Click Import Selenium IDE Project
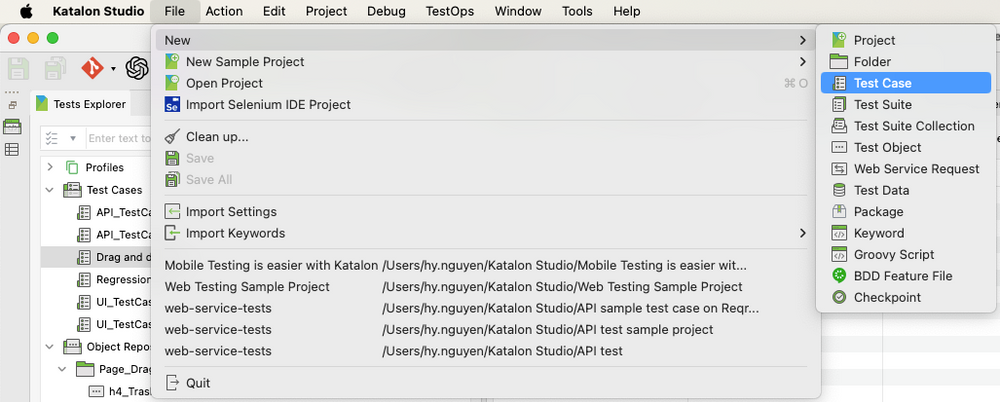Viewport: 1000px width, 402px height. 485,105
